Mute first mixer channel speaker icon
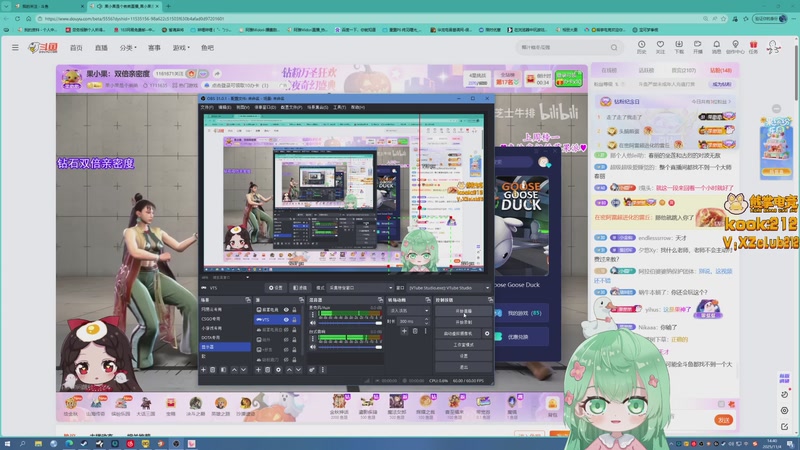 pyautogui.click(x=313, y=323)
